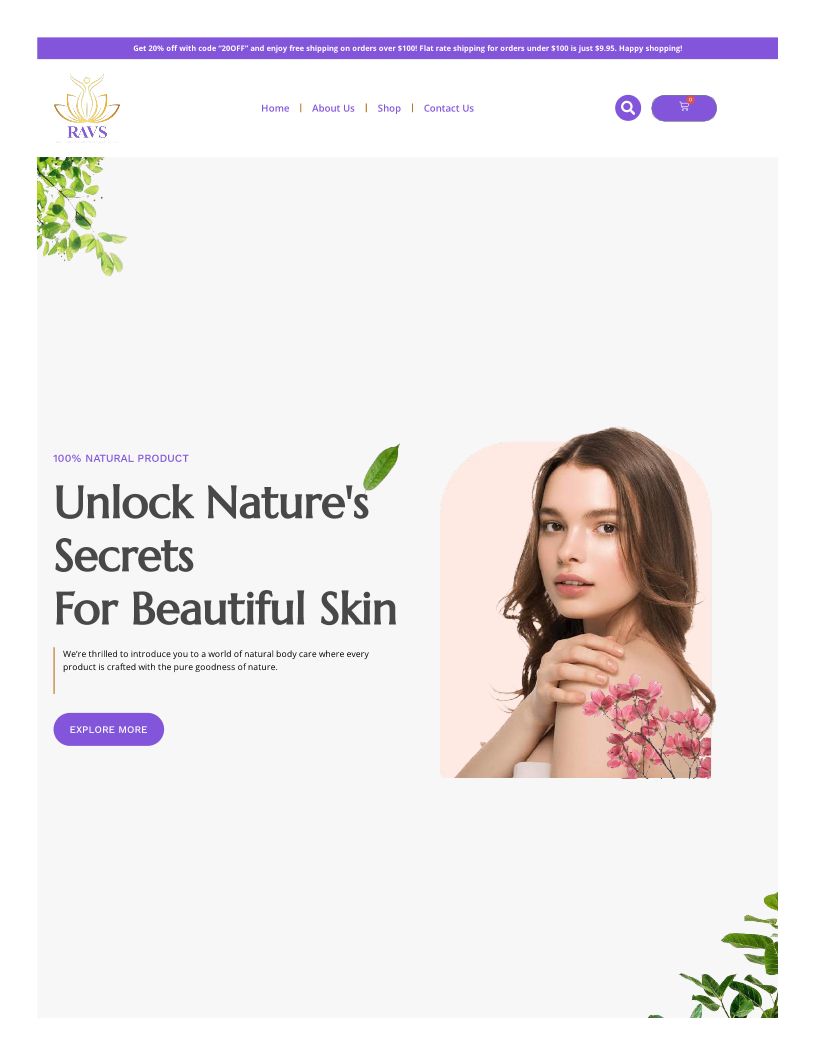Click the pink blossom branch on the photo
Screen dimensions: 816x1056
click(648, 726)
